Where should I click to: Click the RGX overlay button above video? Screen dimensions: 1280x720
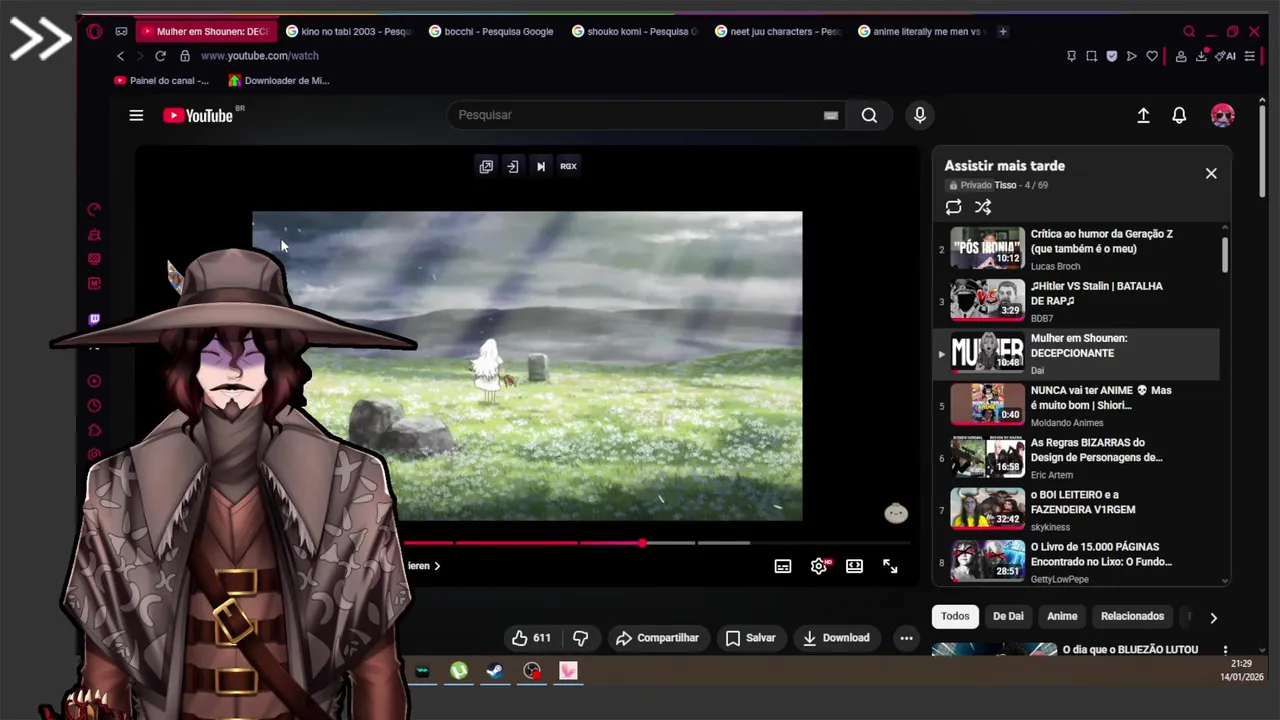pos(568,167)
